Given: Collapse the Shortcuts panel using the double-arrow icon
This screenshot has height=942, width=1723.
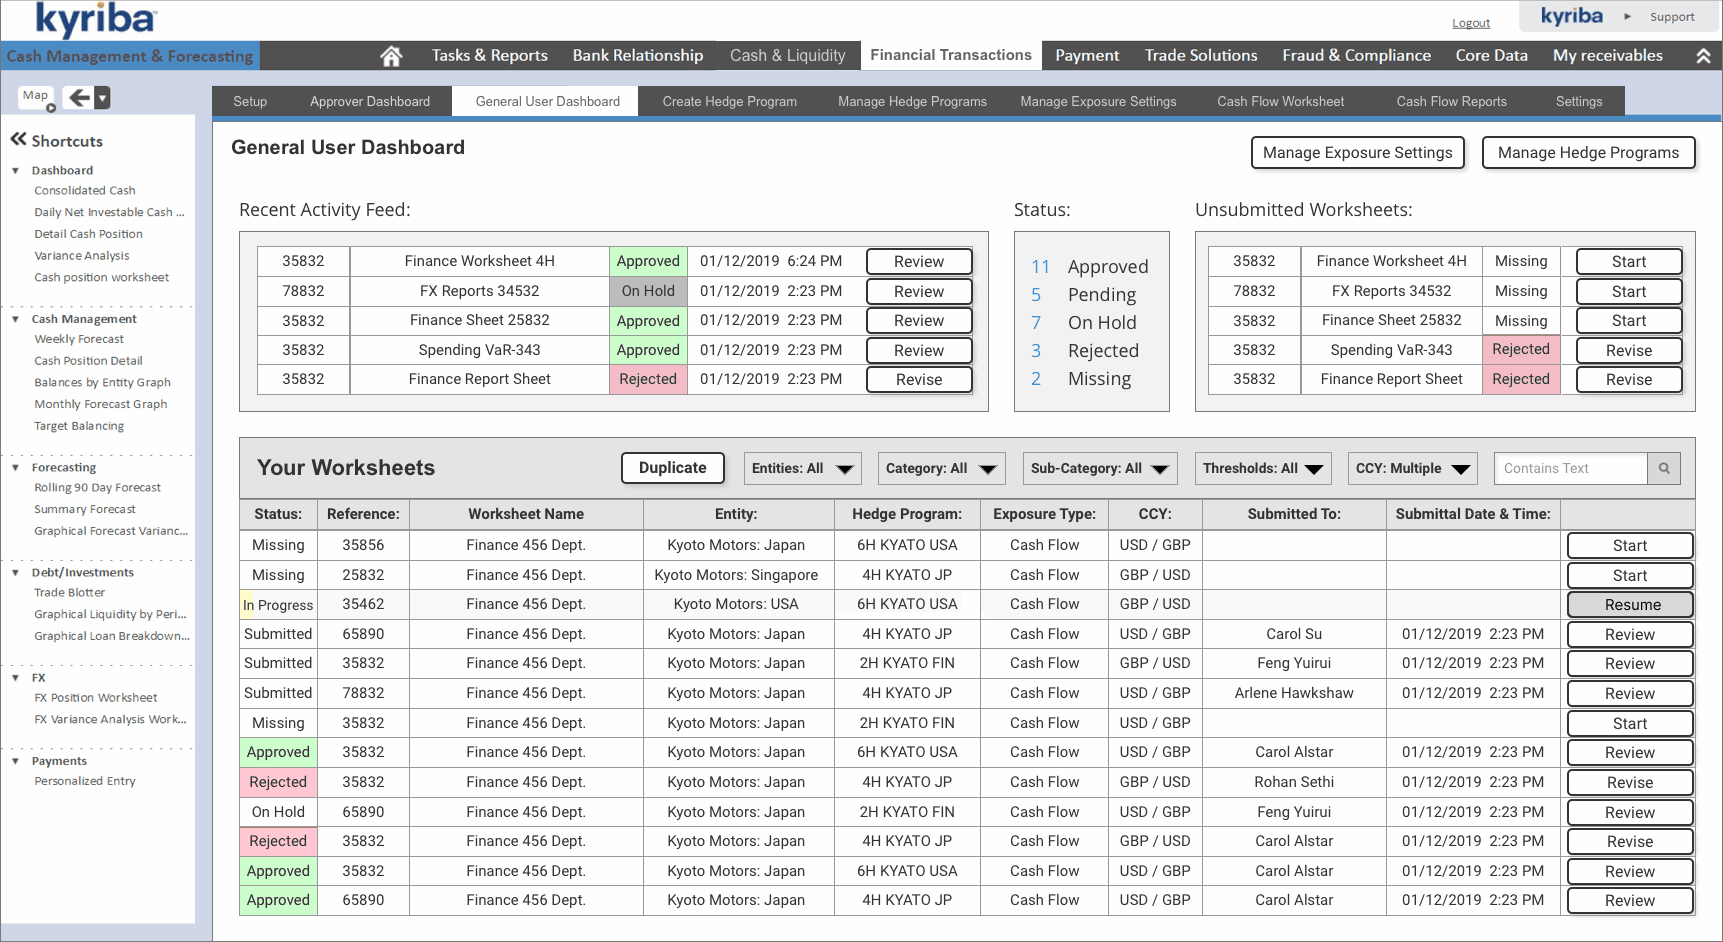Looking at the screenshot, I should tap(18, 140).
